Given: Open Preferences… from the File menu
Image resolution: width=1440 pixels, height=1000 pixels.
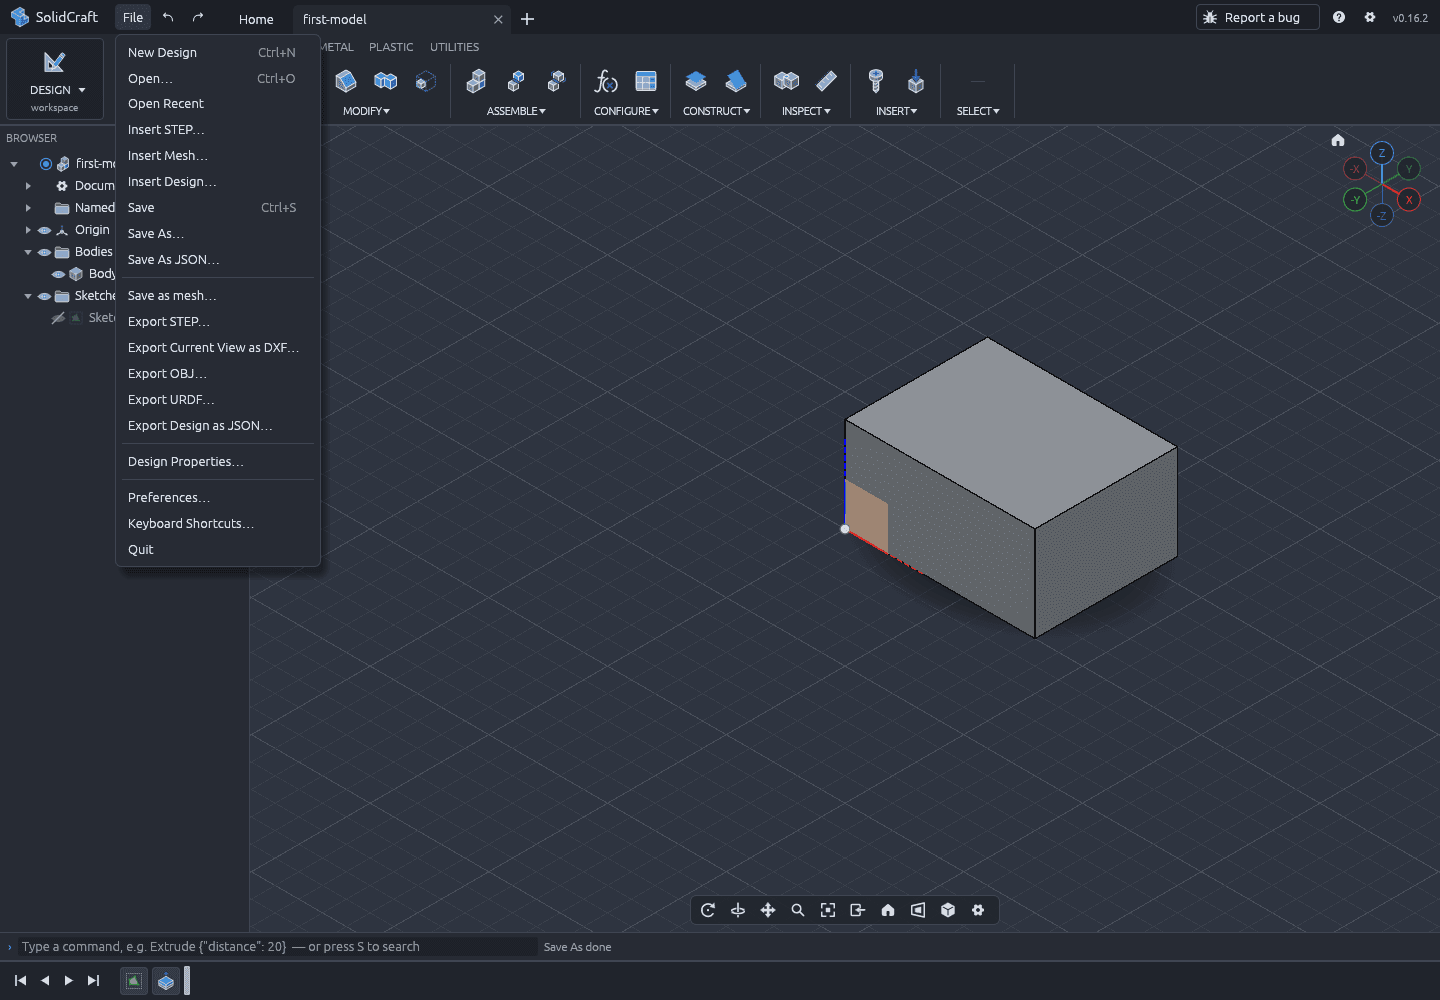Looking at the screenshot, I should (218, 498).
